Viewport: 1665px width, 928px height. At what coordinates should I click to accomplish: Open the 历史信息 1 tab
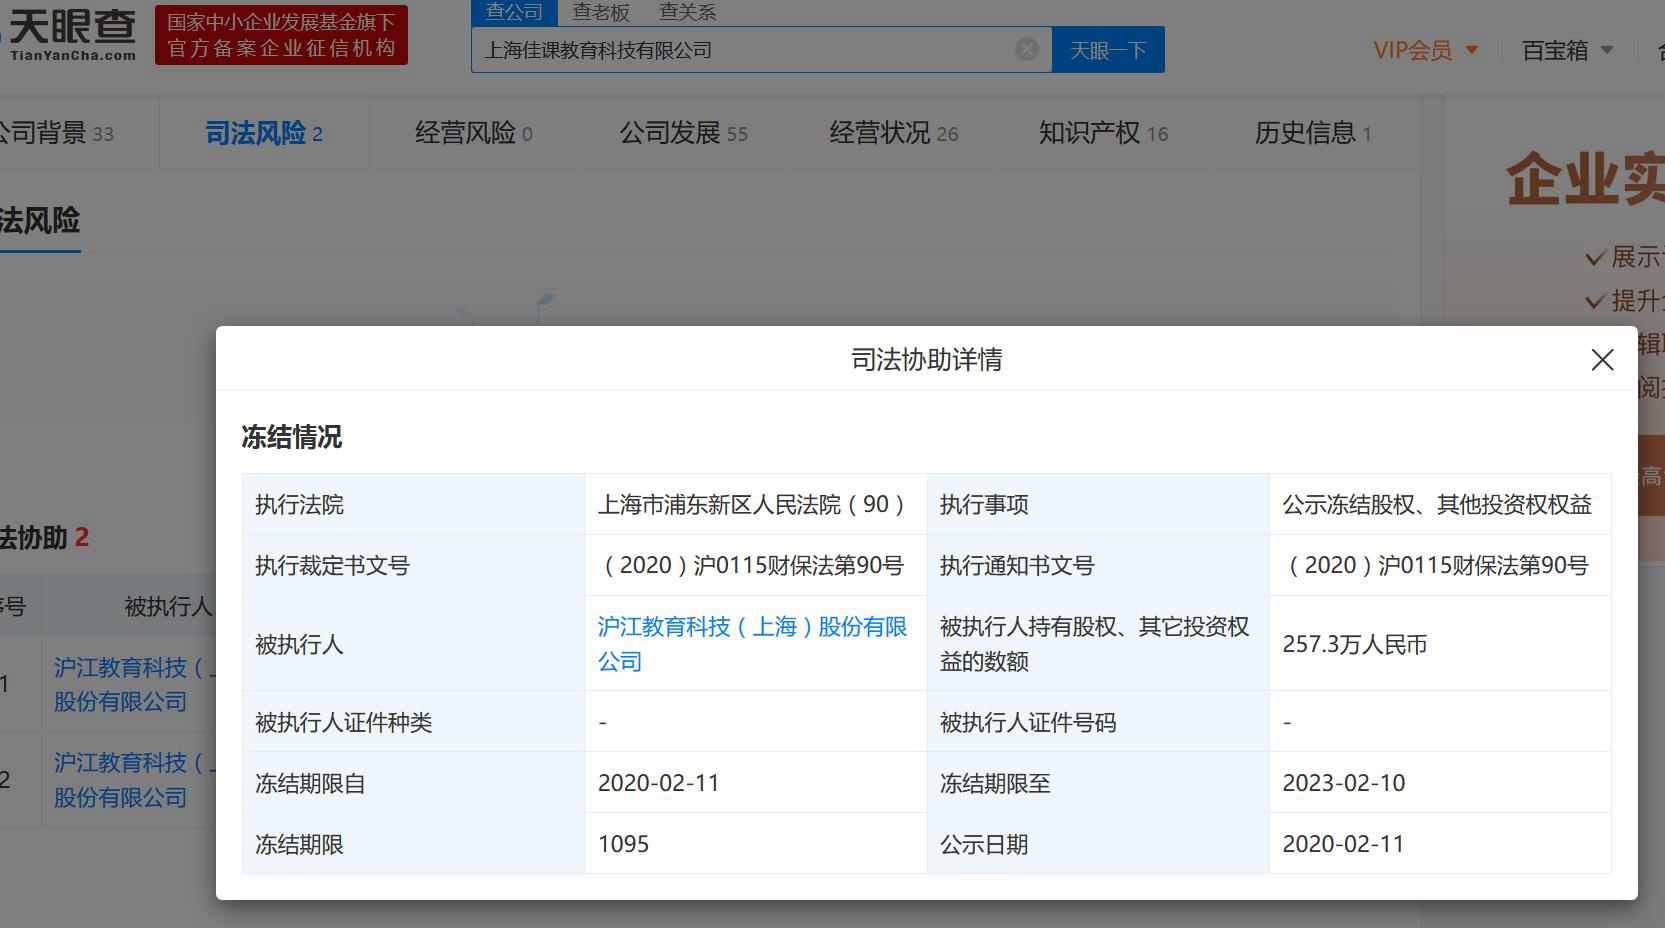click(1313, 133)
